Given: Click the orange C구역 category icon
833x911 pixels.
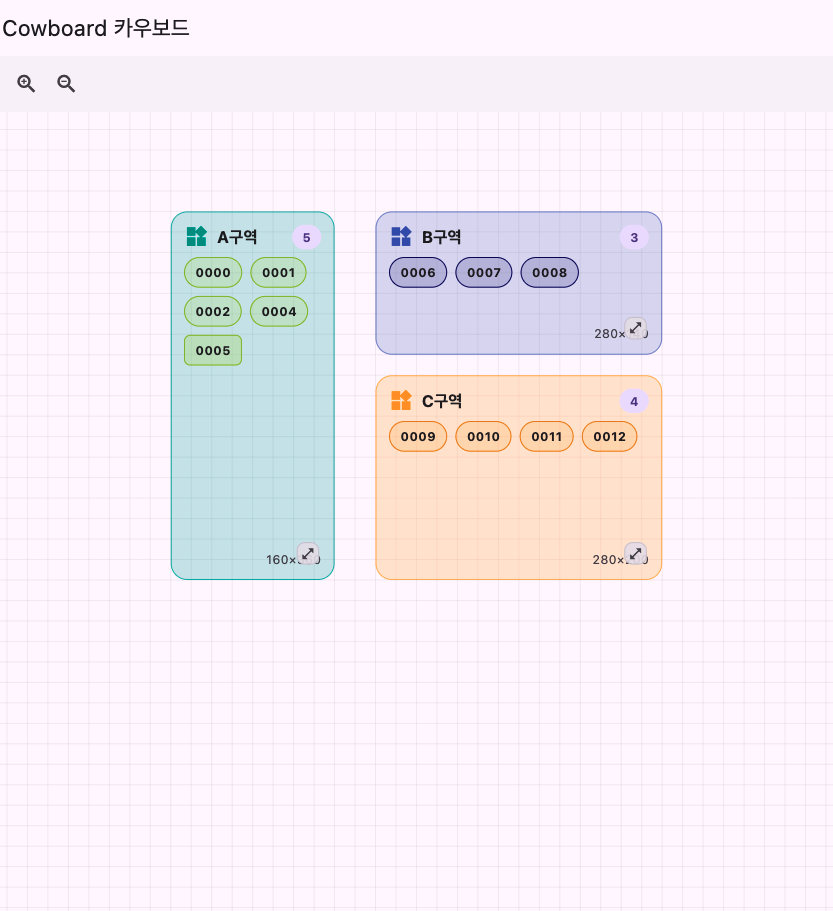Looking at the screenshot, I should click(x=401, y=401).
